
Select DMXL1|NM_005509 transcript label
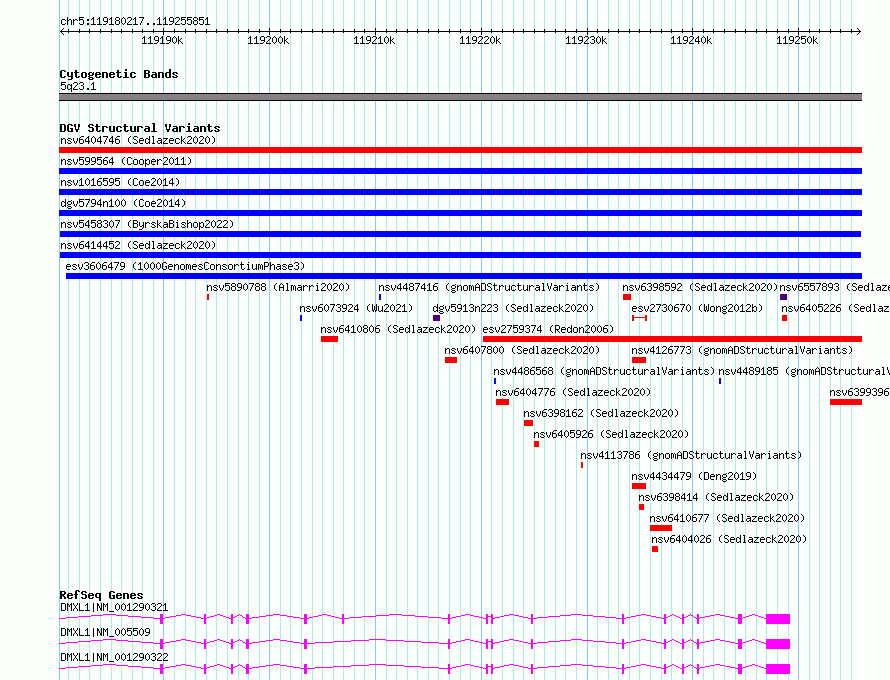pyautogui.click(x=105, y=632)
